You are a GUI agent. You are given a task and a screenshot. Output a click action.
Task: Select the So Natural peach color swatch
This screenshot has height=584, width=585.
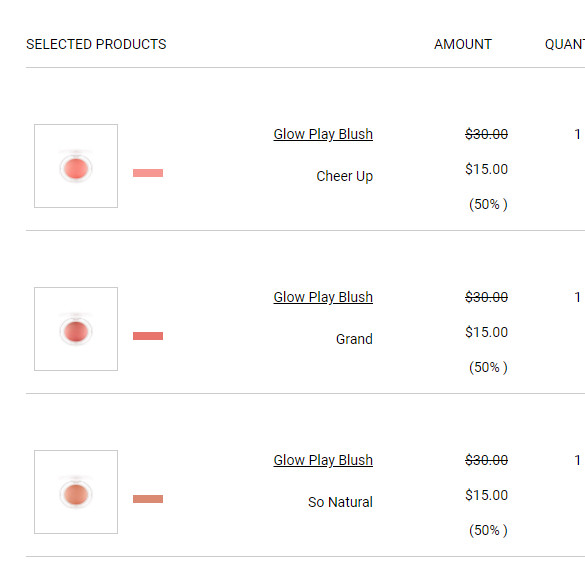point(148,499)
